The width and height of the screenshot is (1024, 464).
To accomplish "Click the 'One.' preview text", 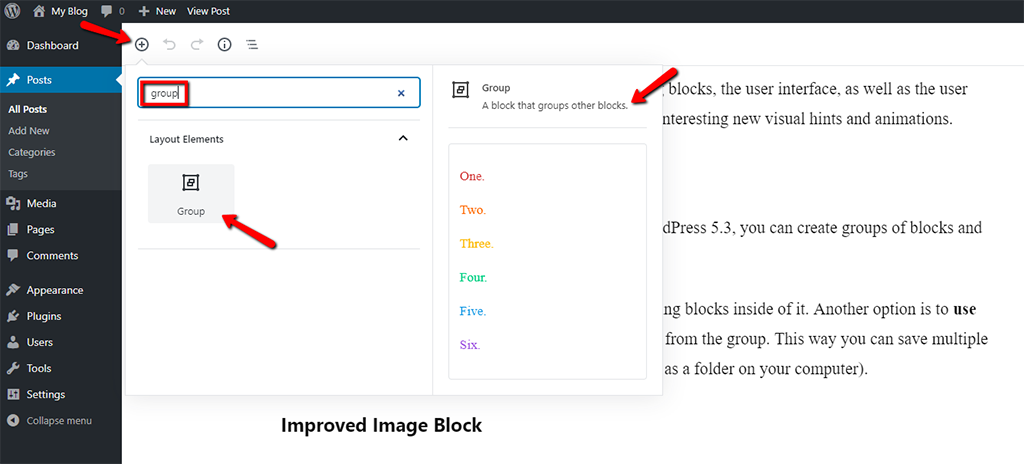I will click(x=472, y=176).
